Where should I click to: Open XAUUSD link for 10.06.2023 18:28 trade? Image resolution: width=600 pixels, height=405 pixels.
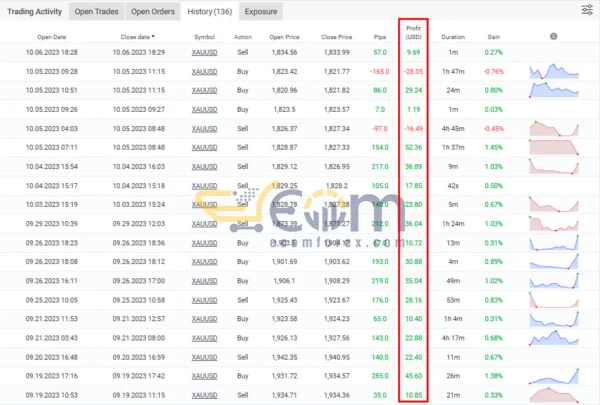pyautogui.click(x=204, y=52)
